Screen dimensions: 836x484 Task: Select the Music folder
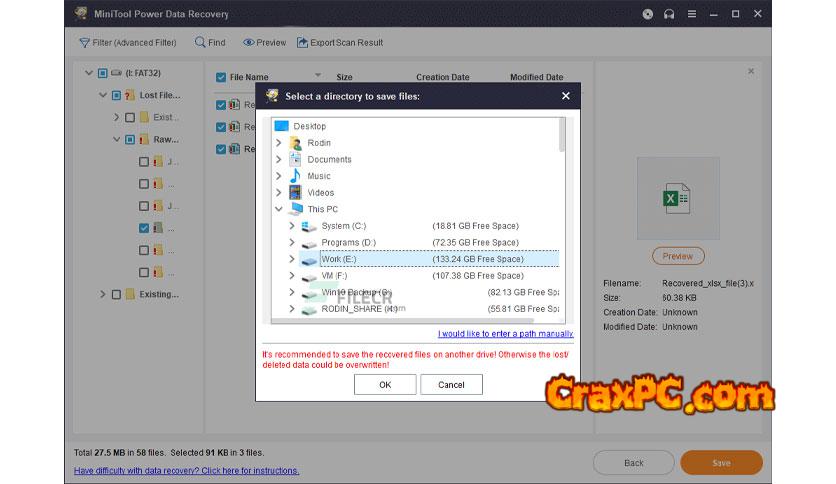[318, 176]
